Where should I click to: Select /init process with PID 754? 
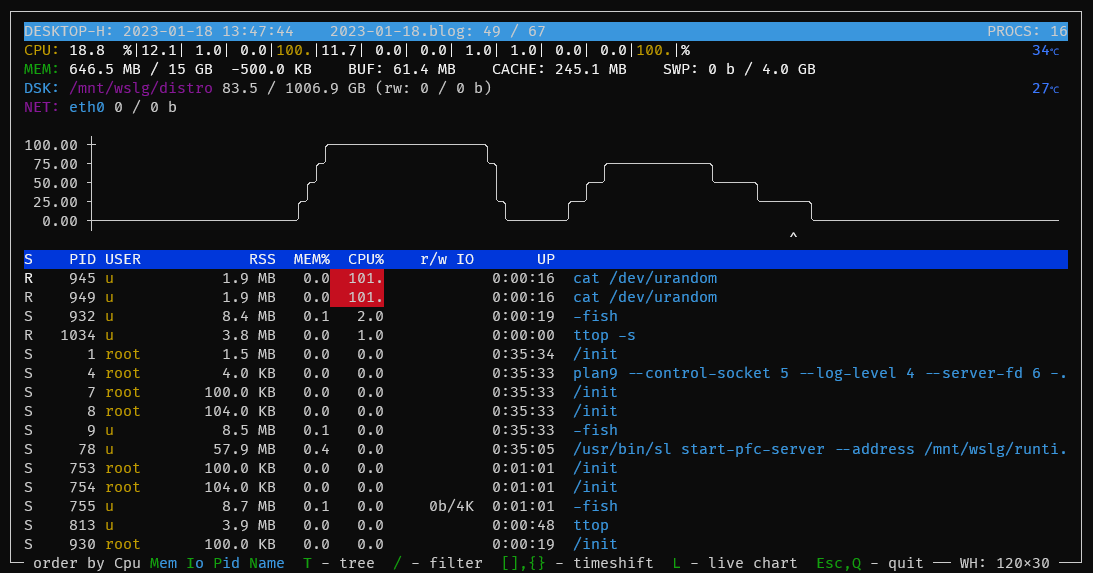pos(546,487)
